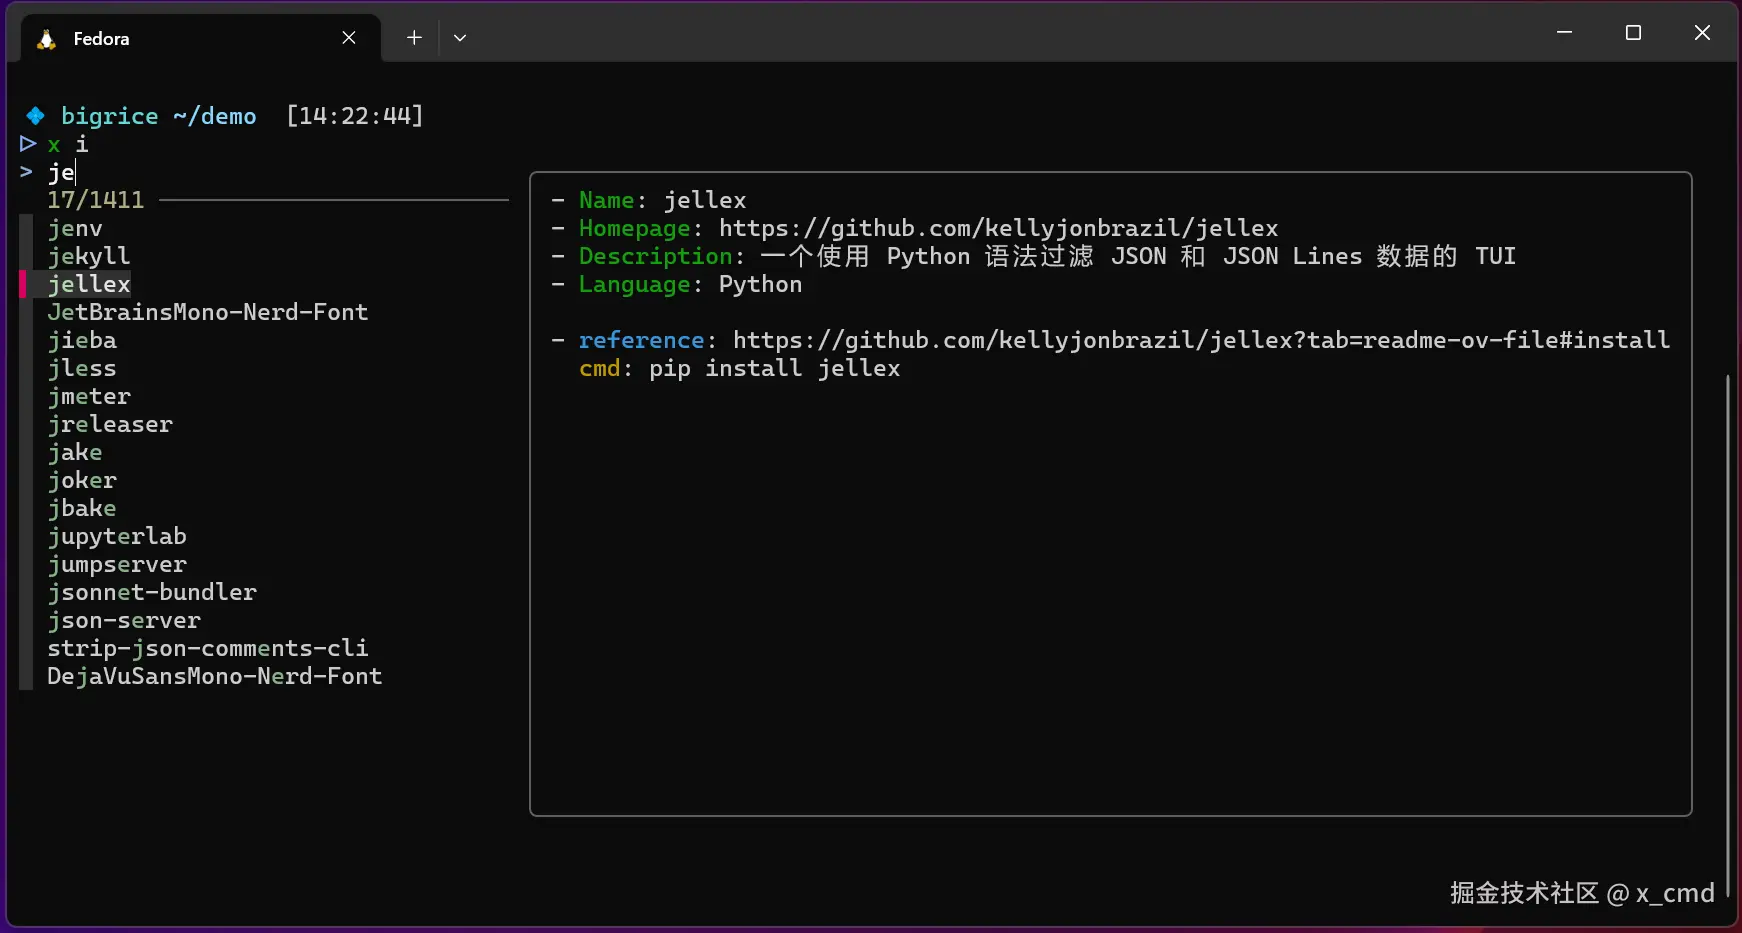Maximize the terminal window

click(x=1634, y=33)
